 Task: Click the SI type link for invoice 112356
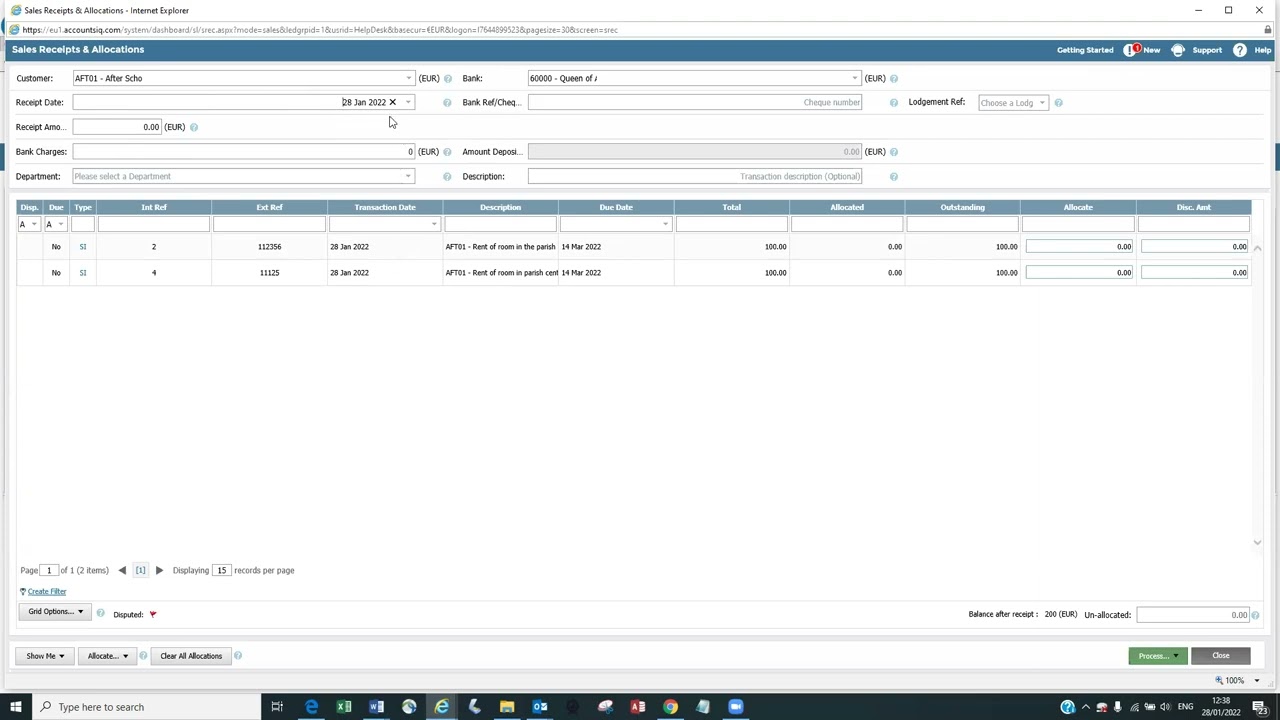83,247
